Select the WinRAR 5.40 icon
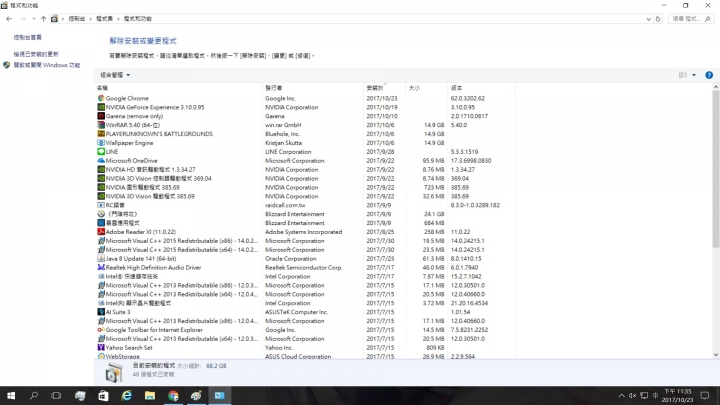The height and width of the screenshot is (405, 720). pyautogui.click(x=101, y=125)
